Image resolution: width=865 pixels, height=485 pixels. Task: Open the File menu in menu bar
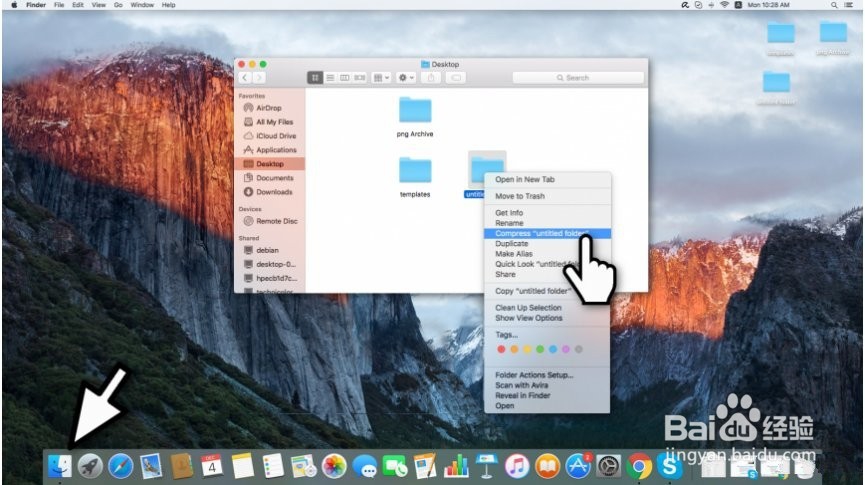tap(59, 4)
